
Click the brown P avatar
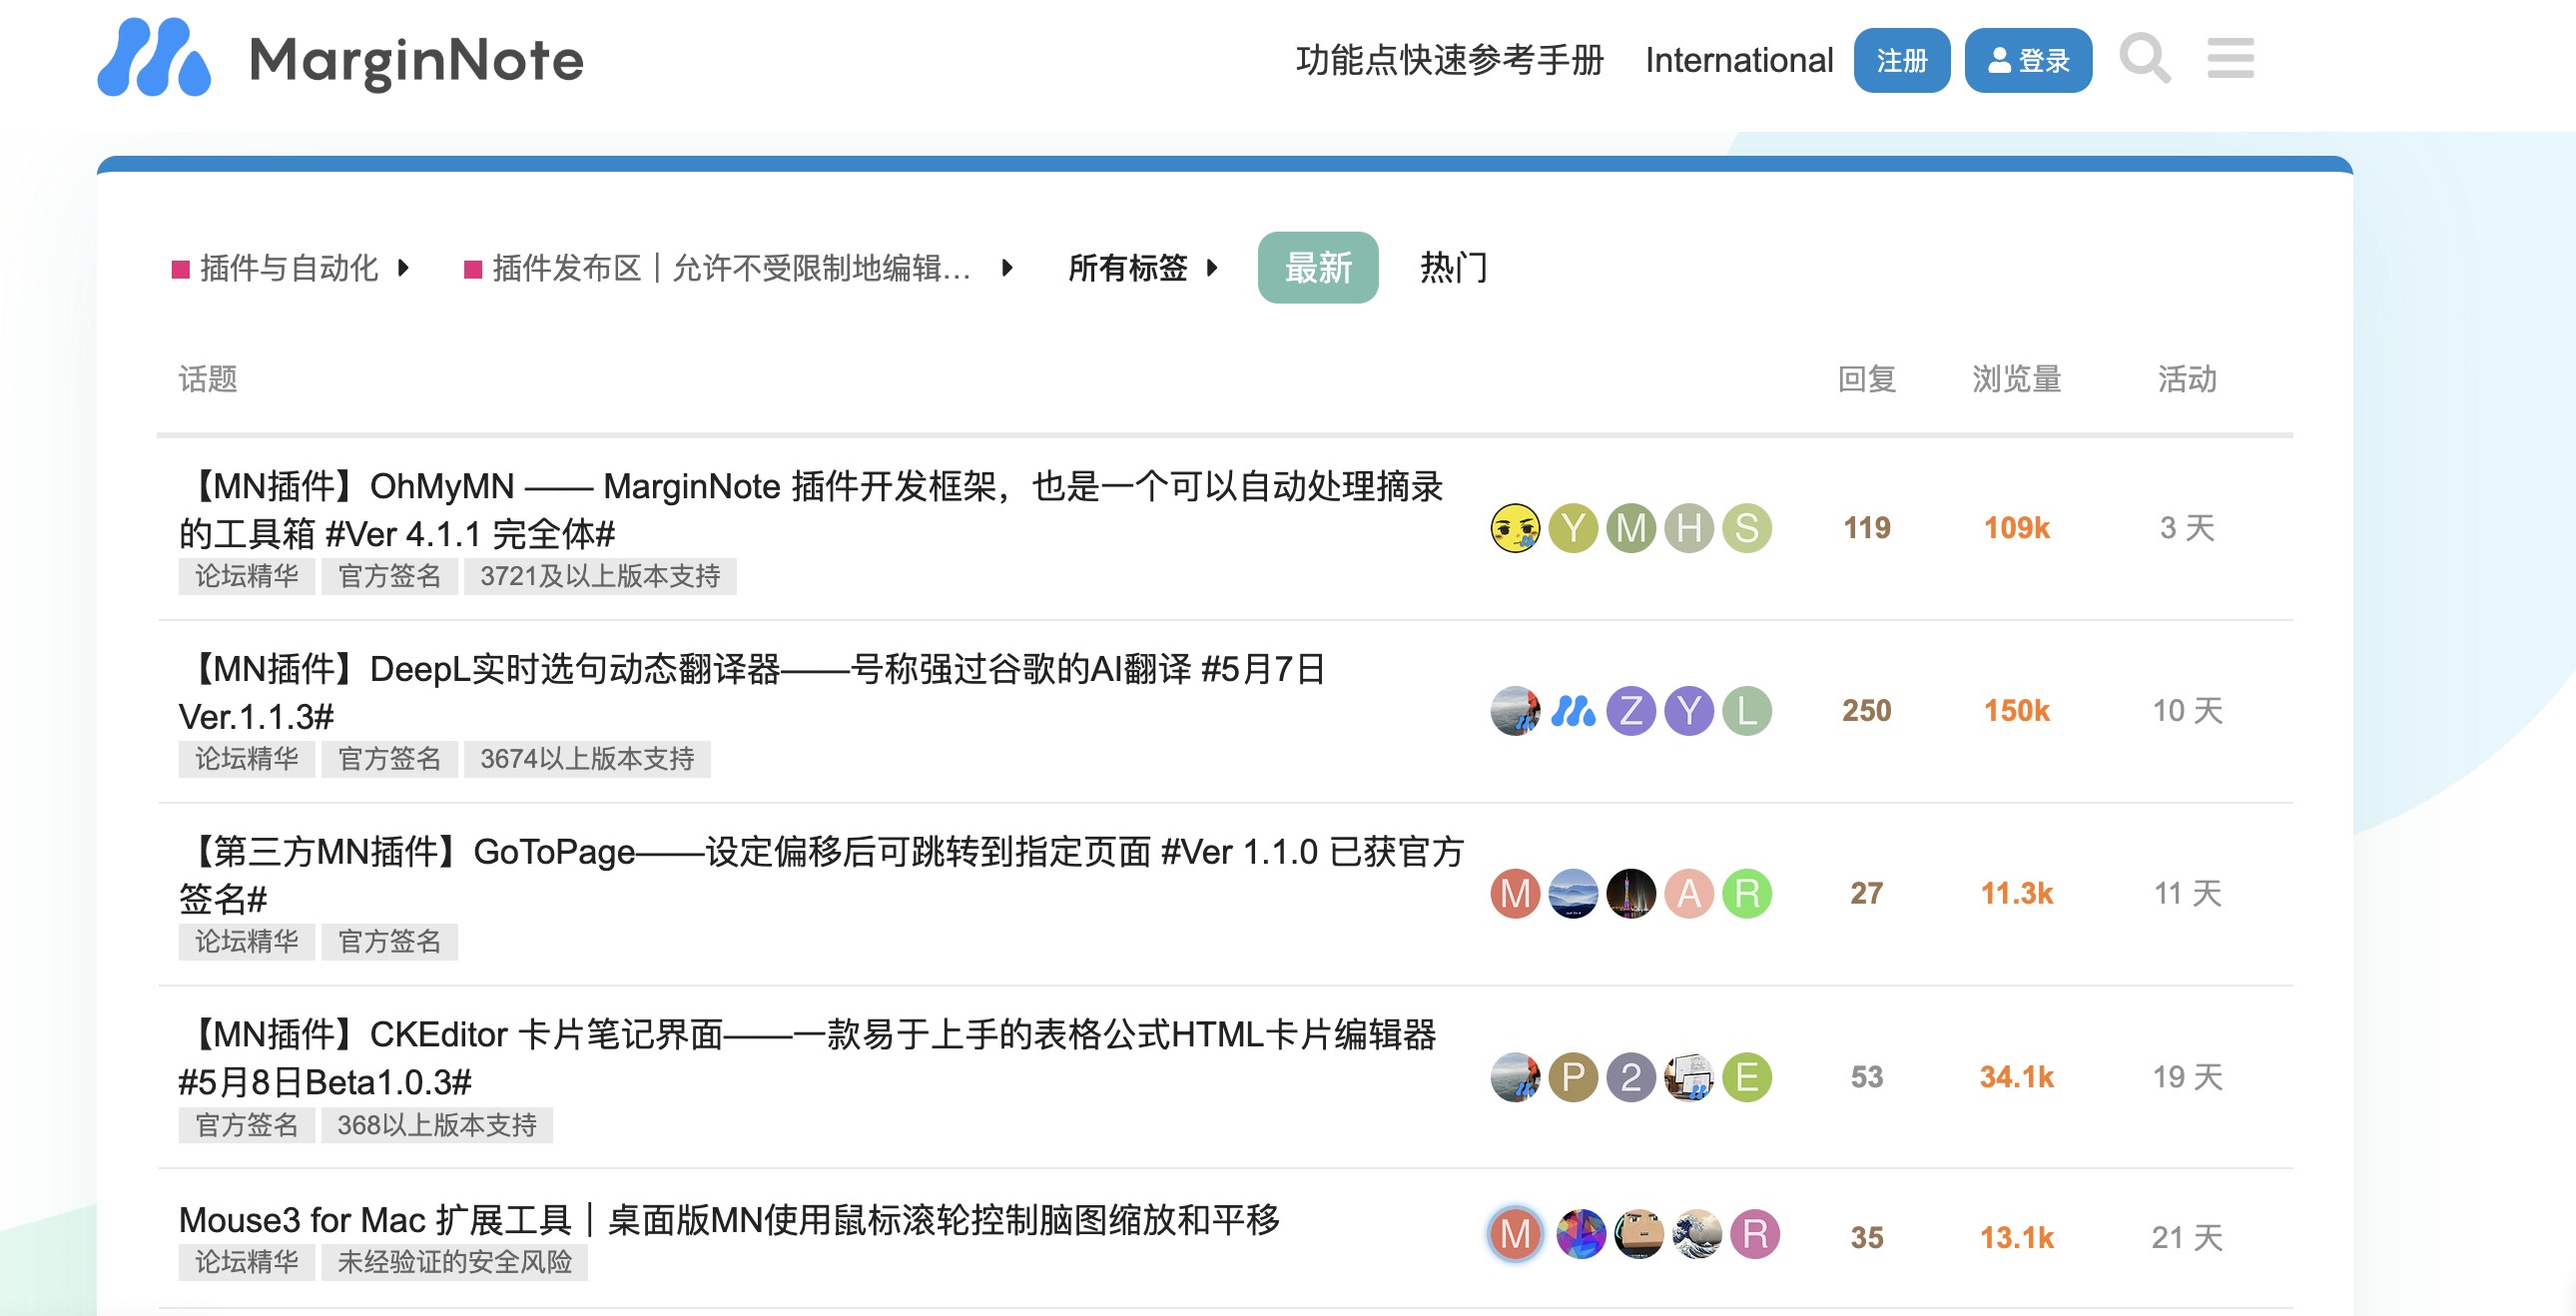click(x=1572, y=1077)
